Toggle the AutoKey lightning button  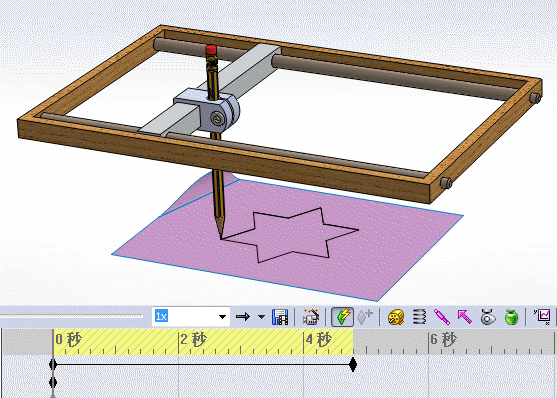point(342,317)
